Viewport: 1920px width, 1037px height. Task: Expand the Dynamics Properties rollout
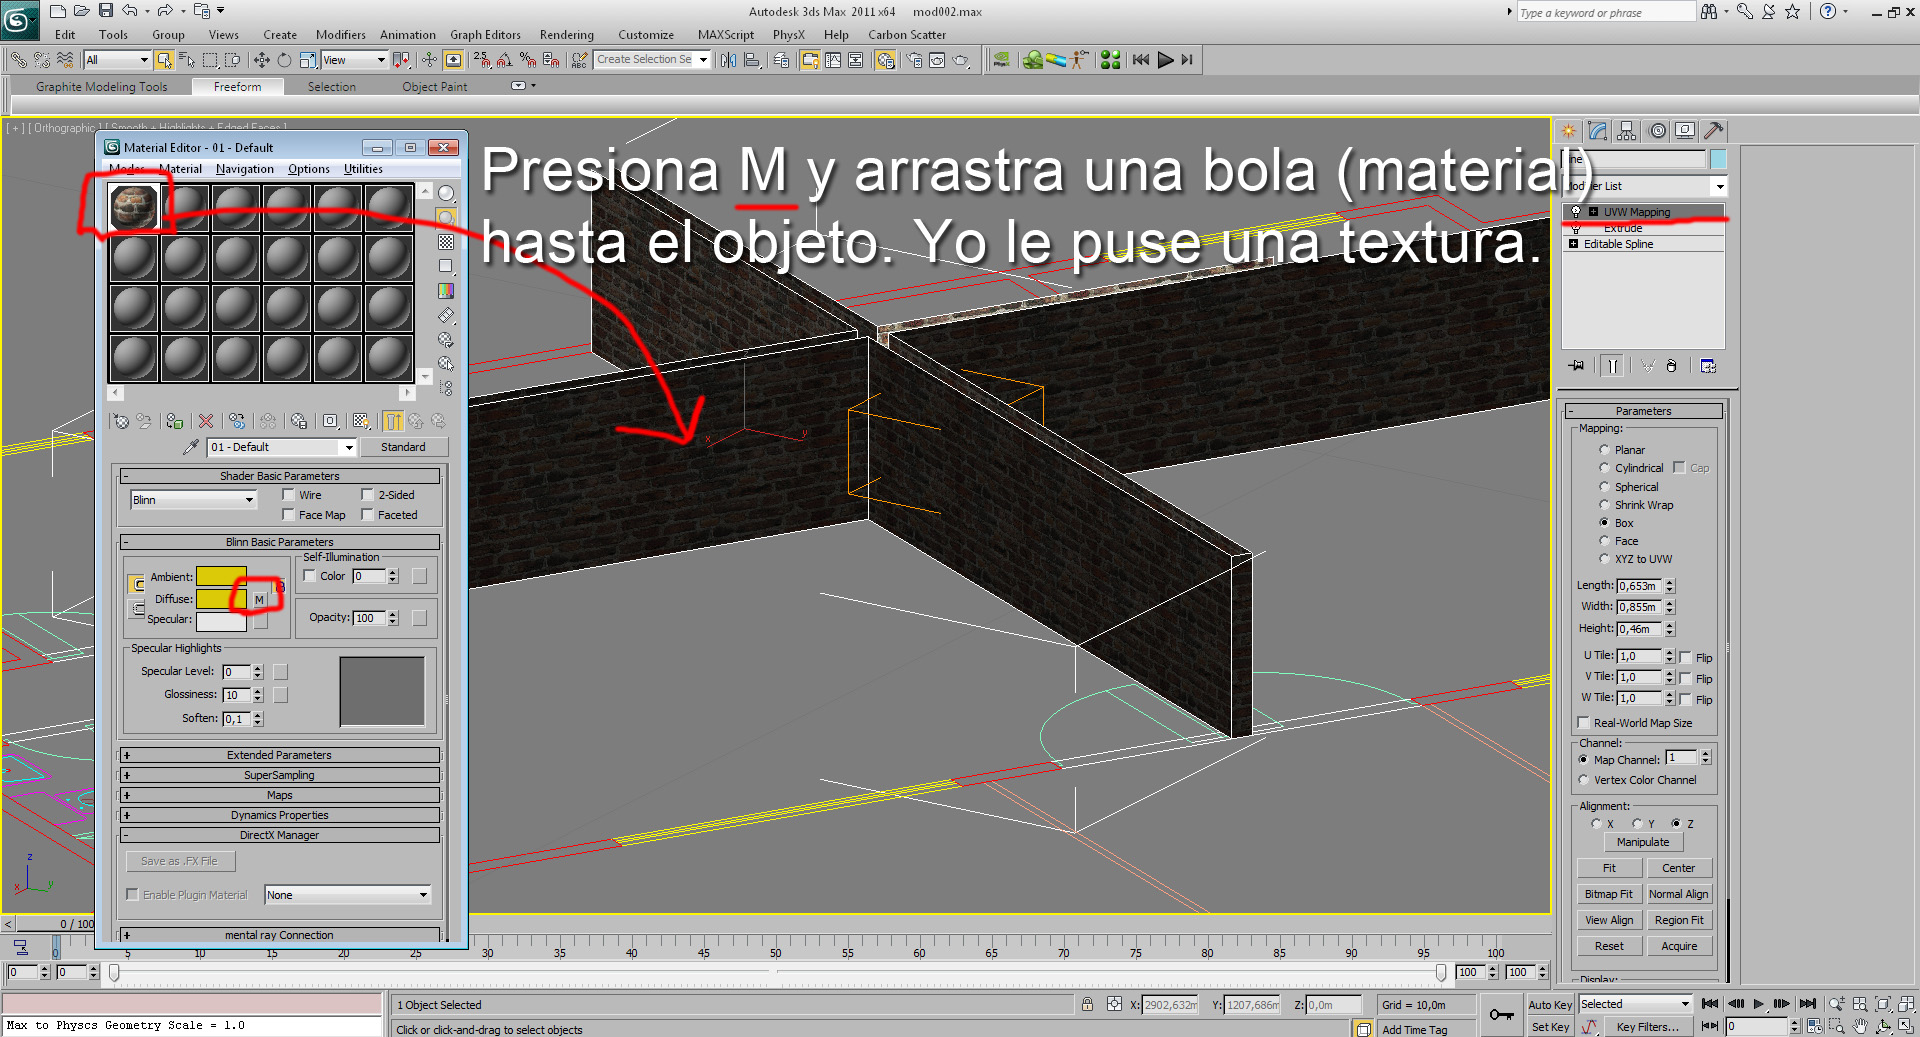[x=280, y=815]
